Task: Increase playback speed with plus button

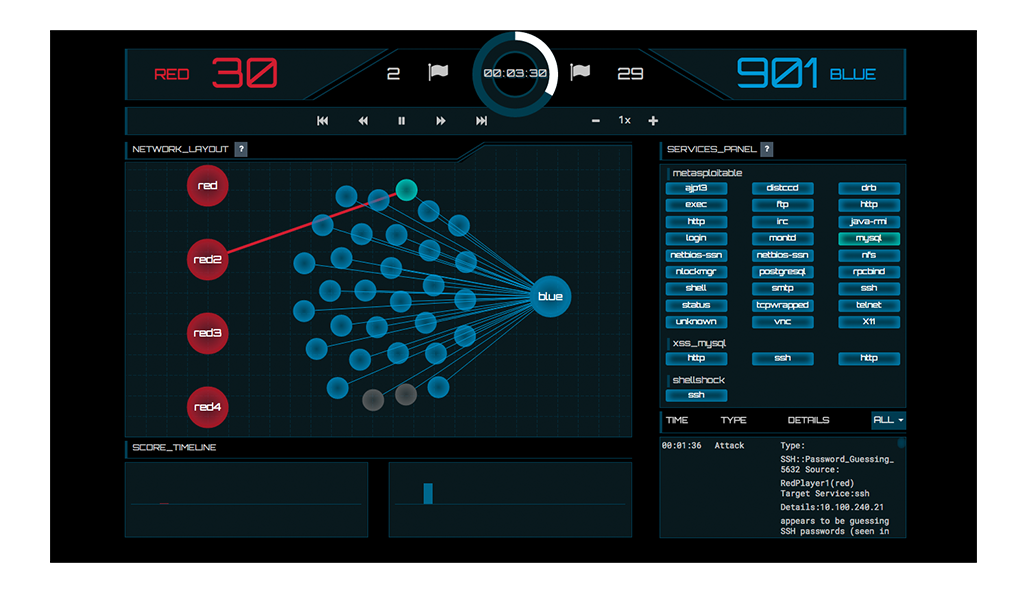Action: tap(653, 121)
